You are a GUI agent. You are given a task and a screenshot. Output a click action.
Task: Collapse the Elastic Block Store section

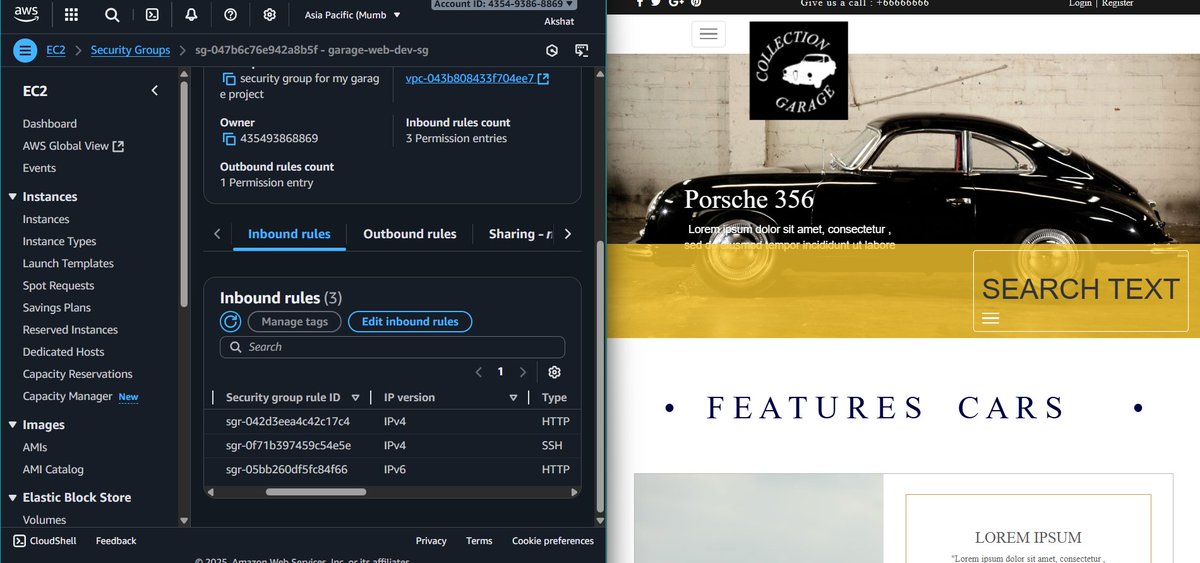point(13,497)
